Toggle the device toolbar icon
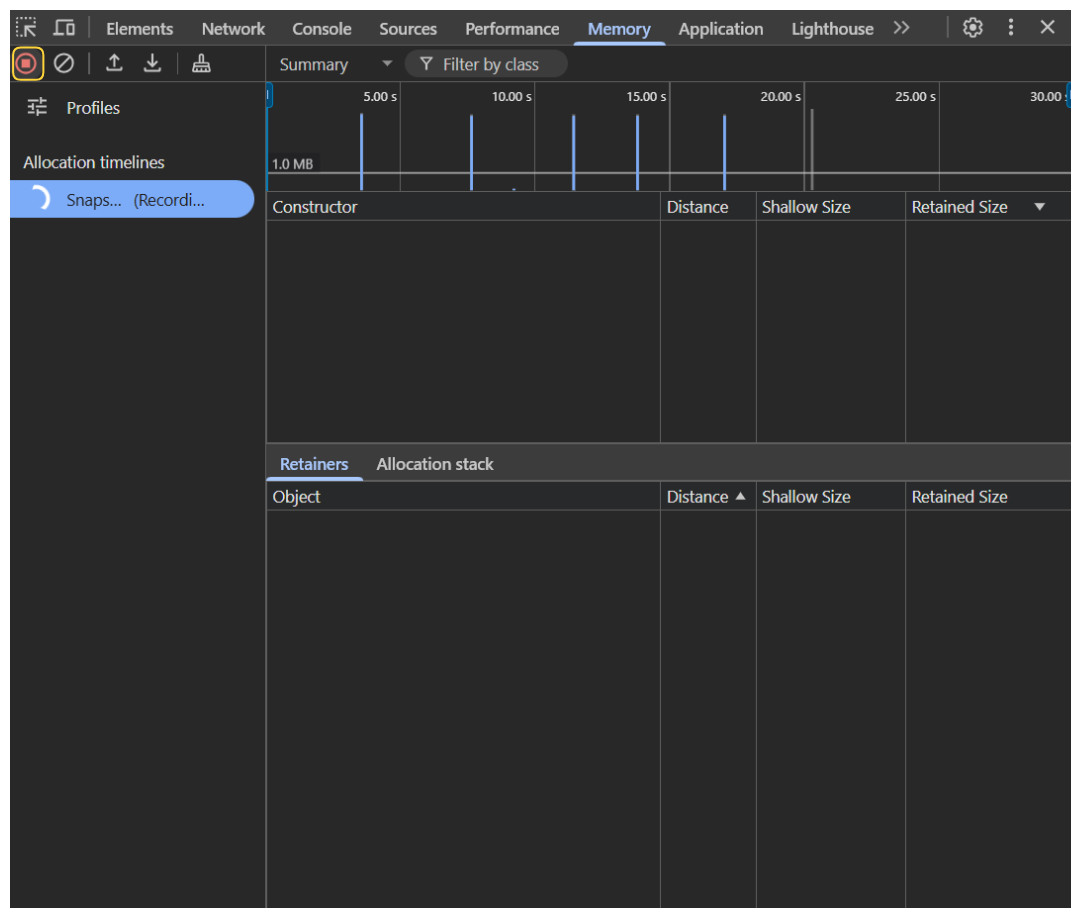This screenshot has width=1081, height=918. pos(65,28)
